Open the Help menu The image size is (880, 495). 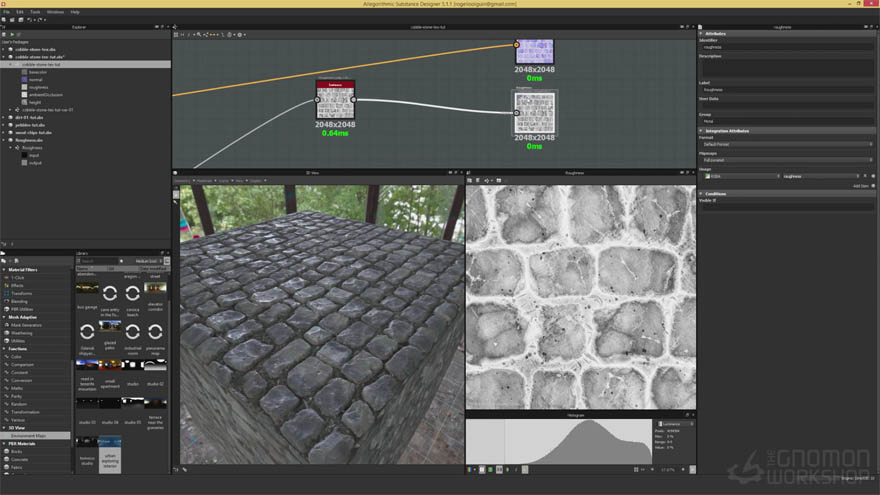pos(75,12)
